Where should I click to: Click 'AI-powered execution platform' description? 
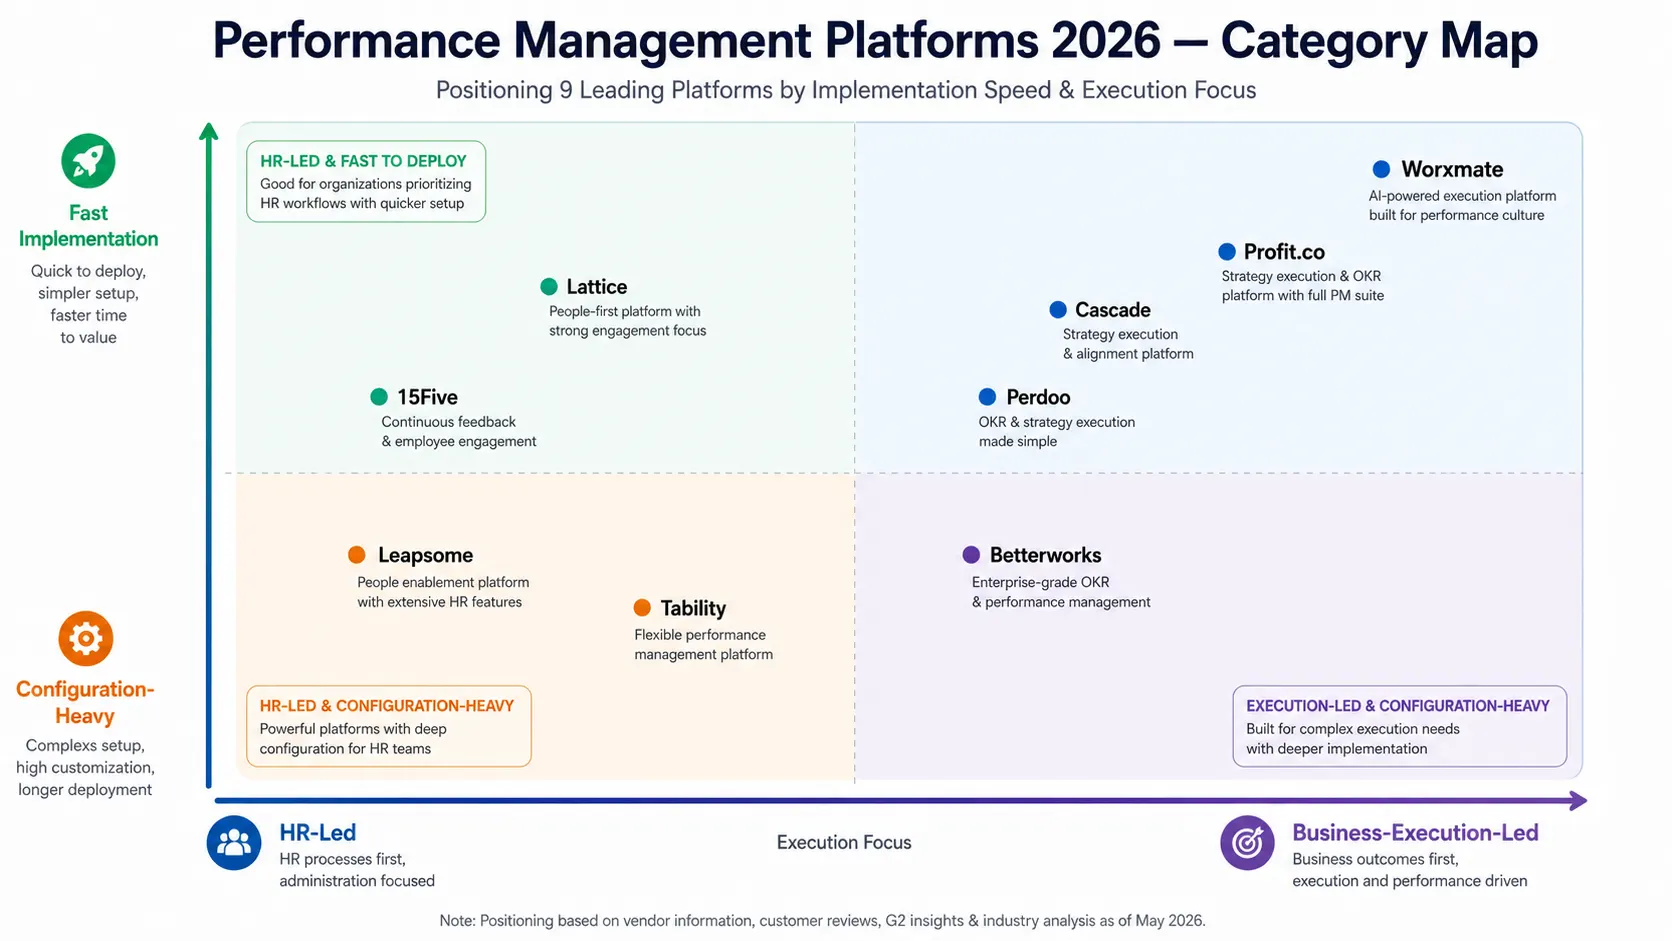pos(1462,196)
